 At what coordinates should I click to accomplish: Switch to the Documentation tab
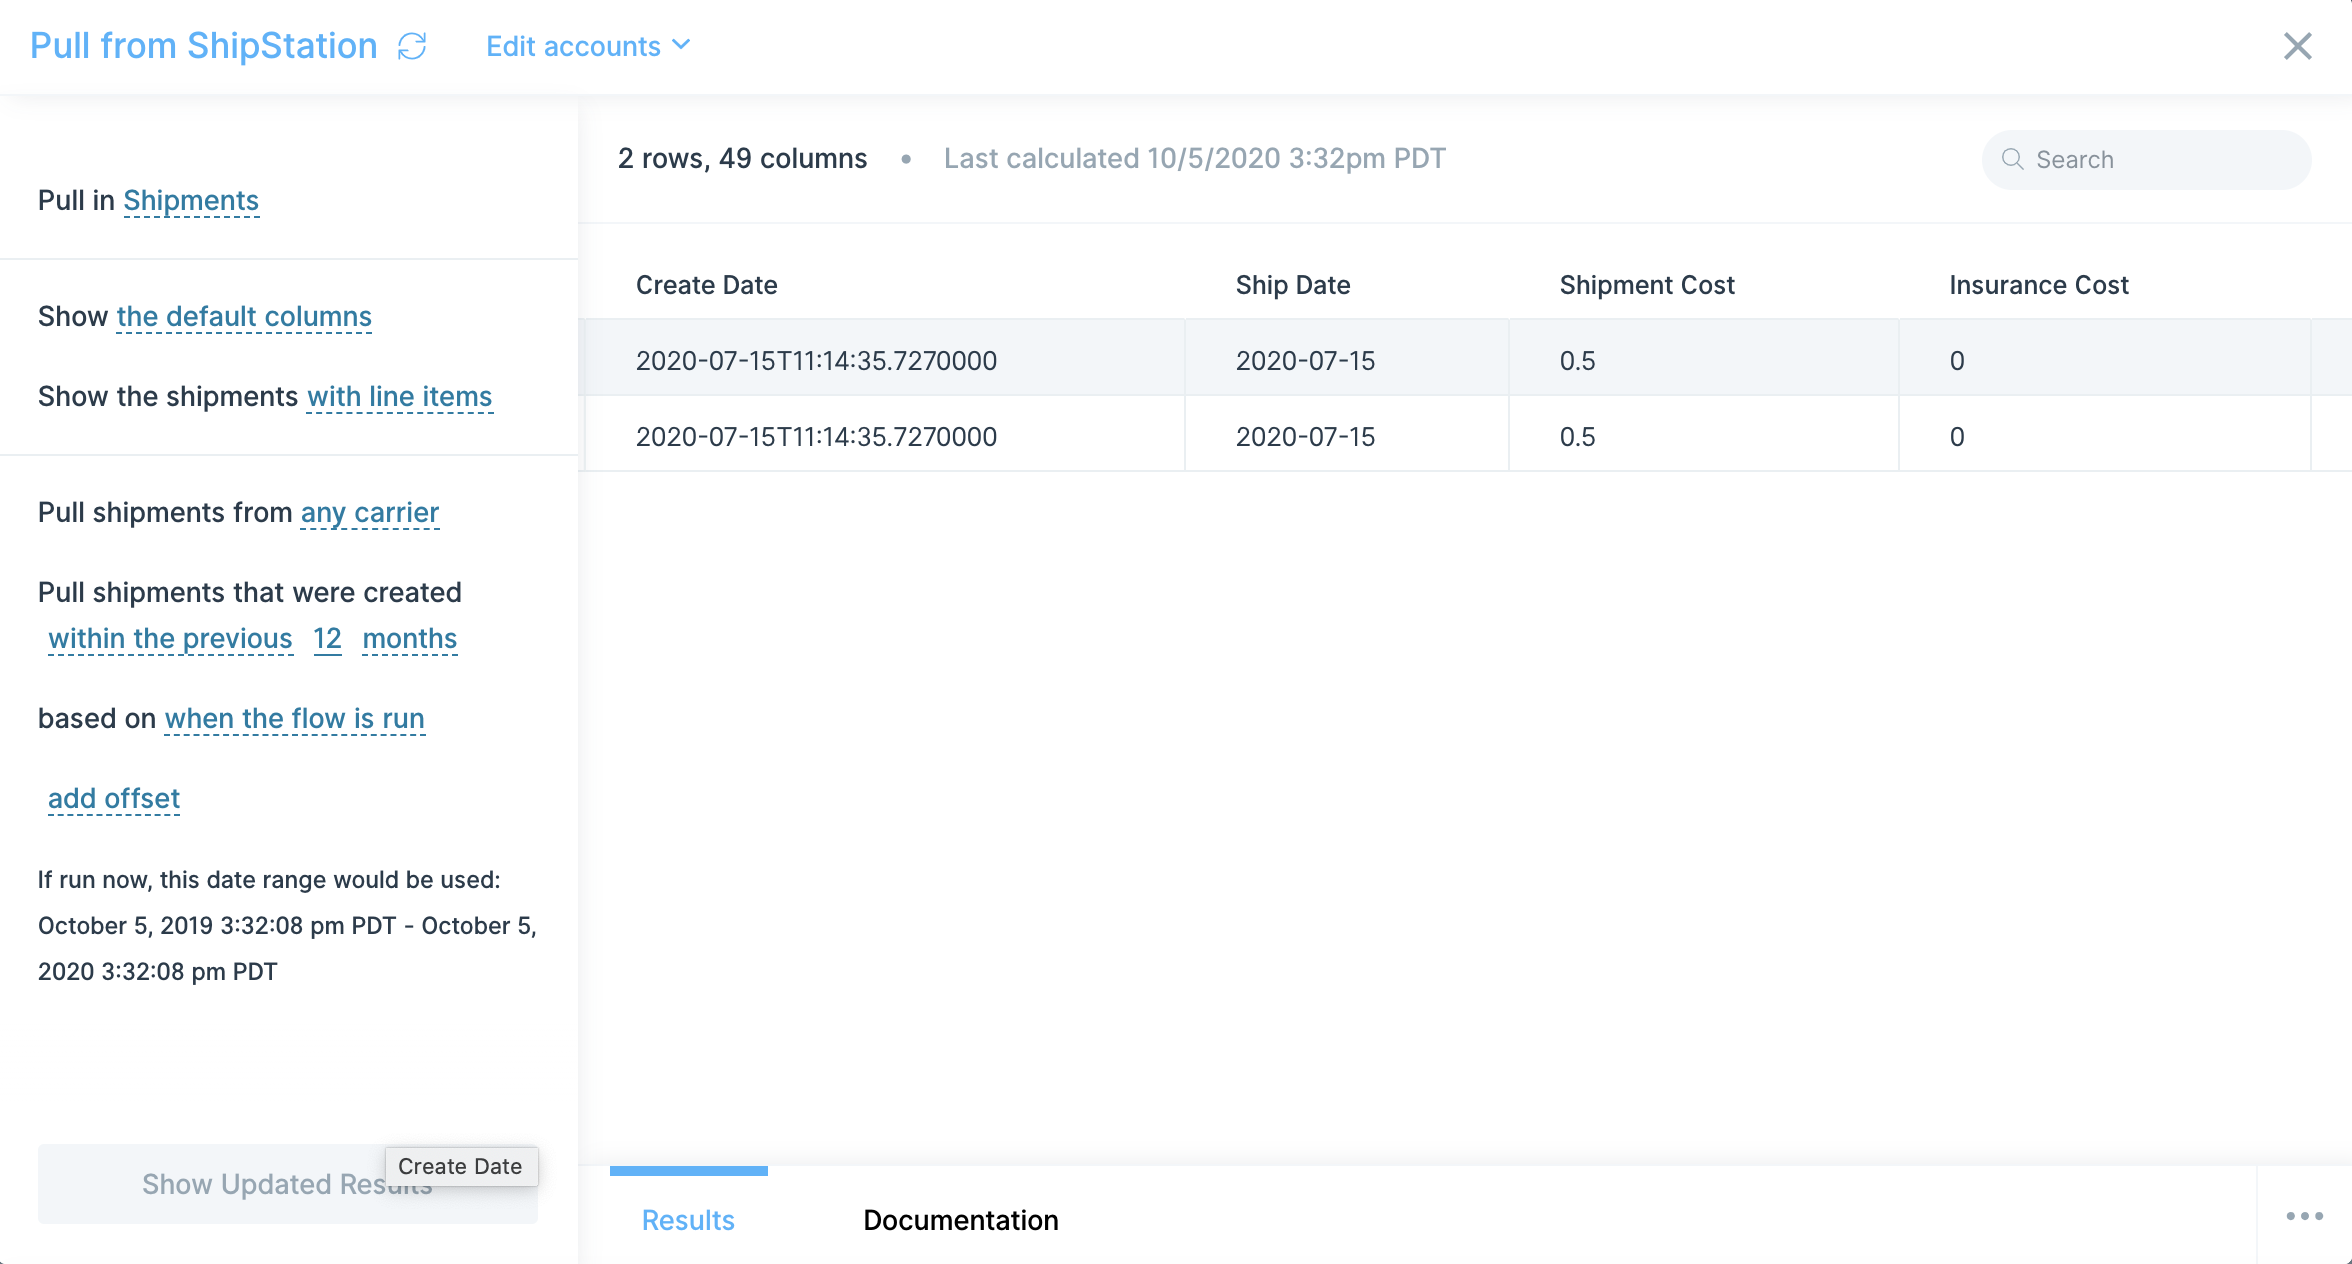[x=960, y=1220]
